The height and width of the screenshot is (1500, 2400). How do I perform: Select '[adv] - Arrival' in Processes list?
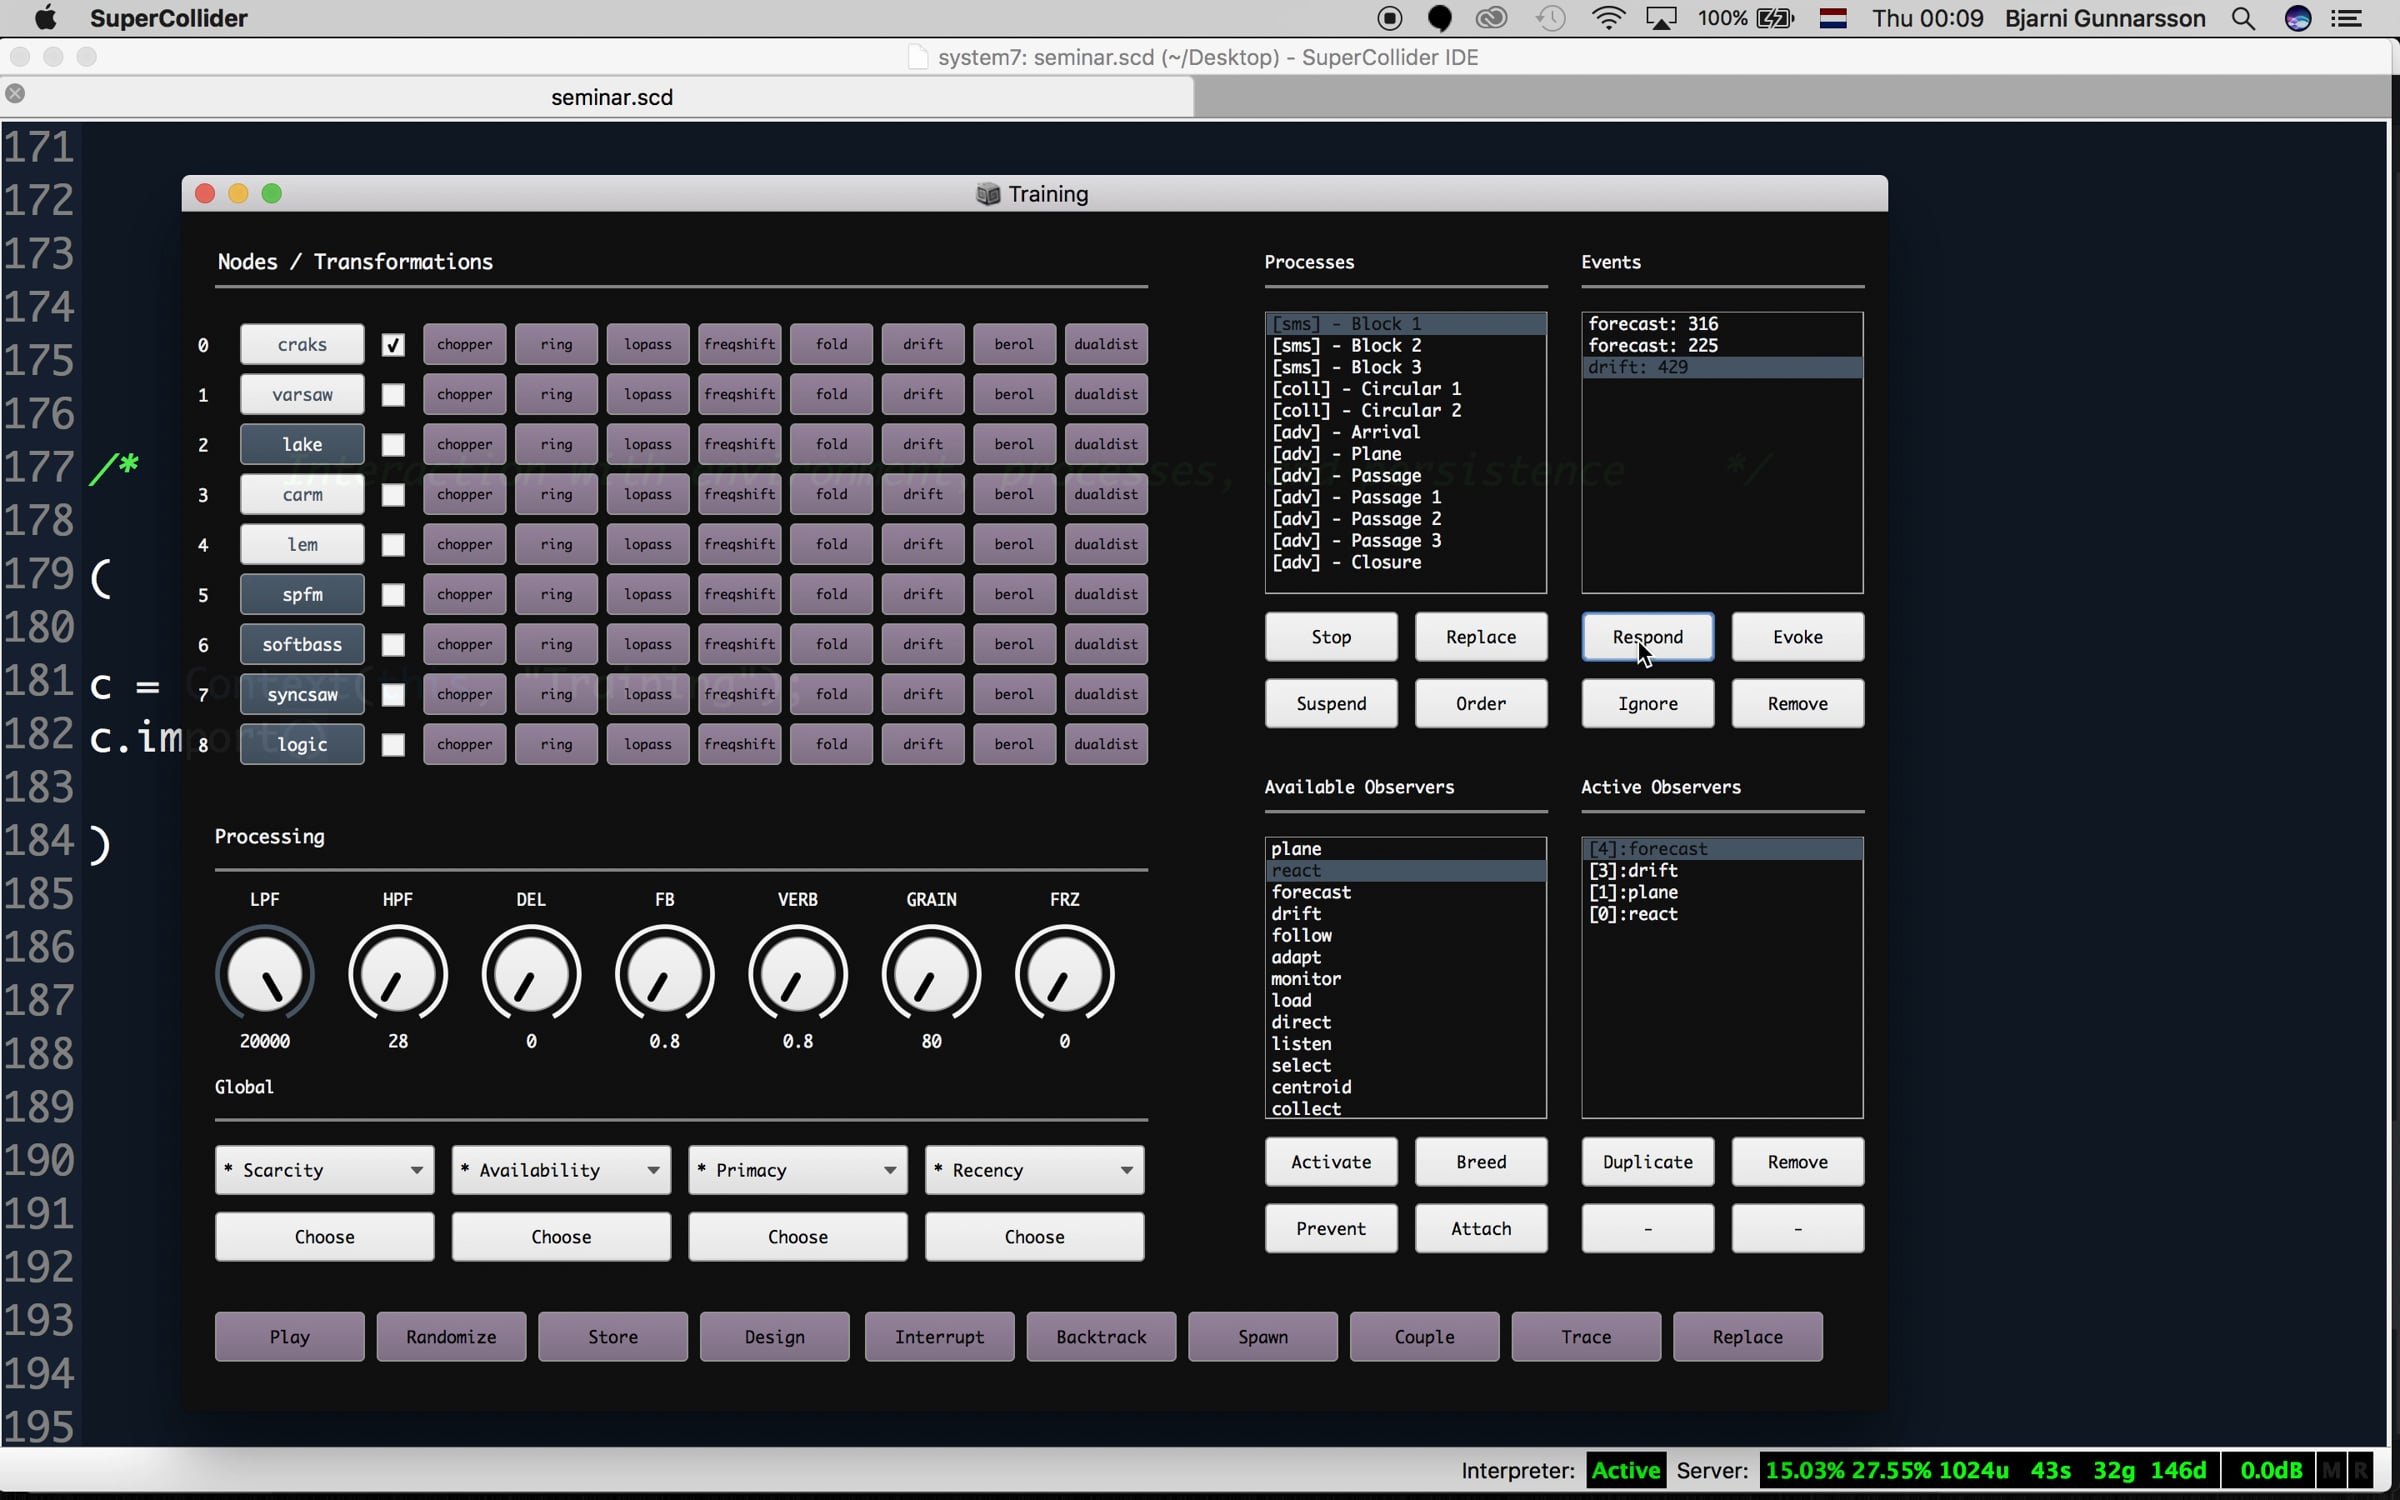pos(1405,432)
